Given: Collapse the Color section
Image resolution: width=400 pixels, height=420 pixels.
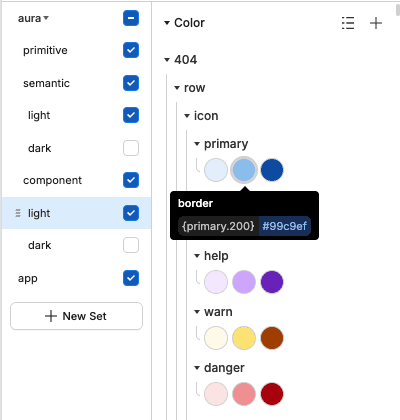Looking at the screenshot, I should [x=167, y=23].
